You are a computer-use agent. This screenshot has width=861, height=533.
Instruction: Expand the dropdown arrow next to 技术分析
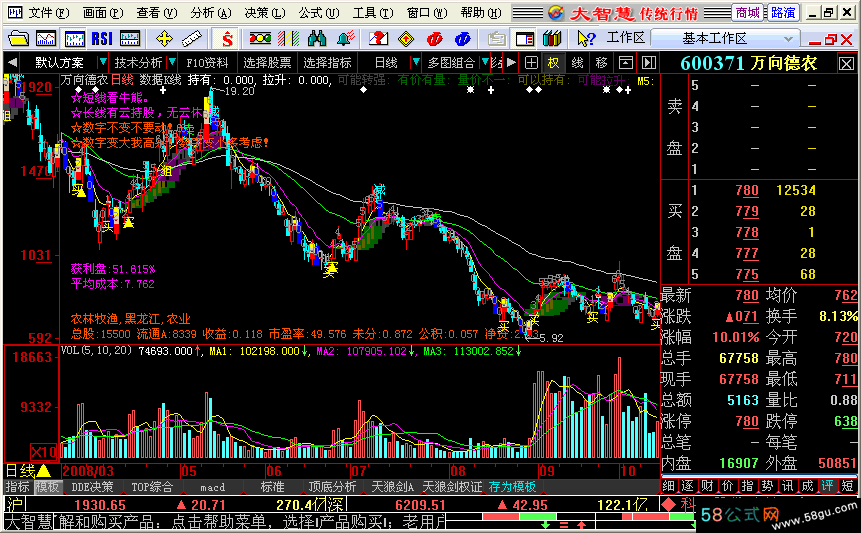pos(172,63)
